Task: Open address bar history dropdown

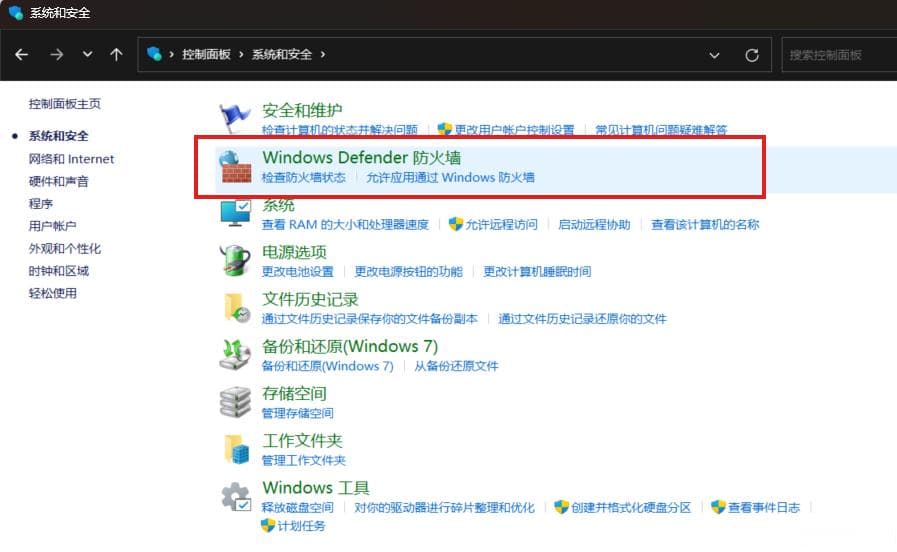Action: pos(714,55)
